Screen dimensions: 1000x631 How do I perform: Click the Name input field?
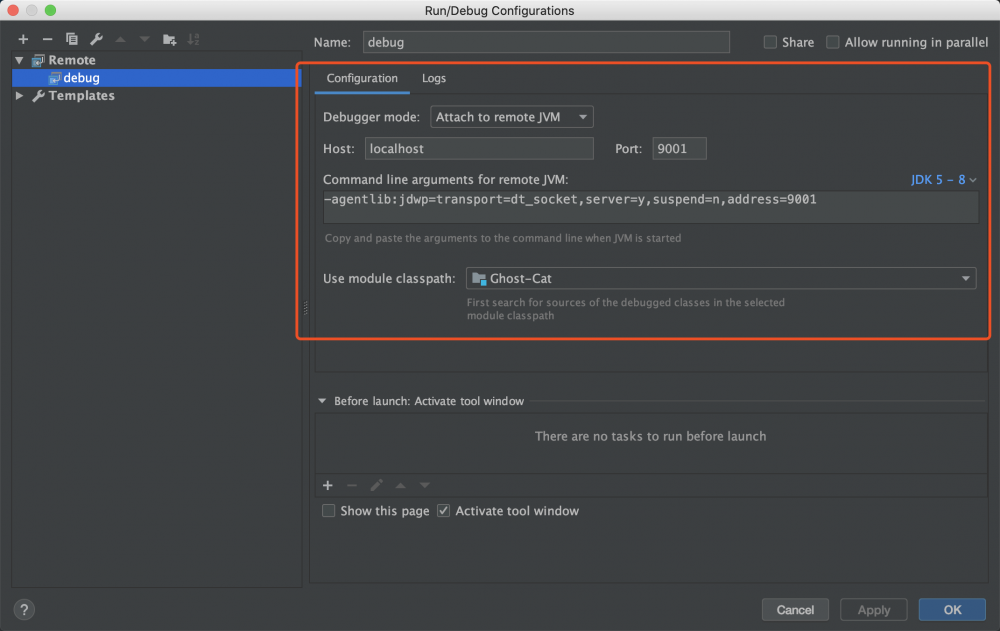coord(547,42)
